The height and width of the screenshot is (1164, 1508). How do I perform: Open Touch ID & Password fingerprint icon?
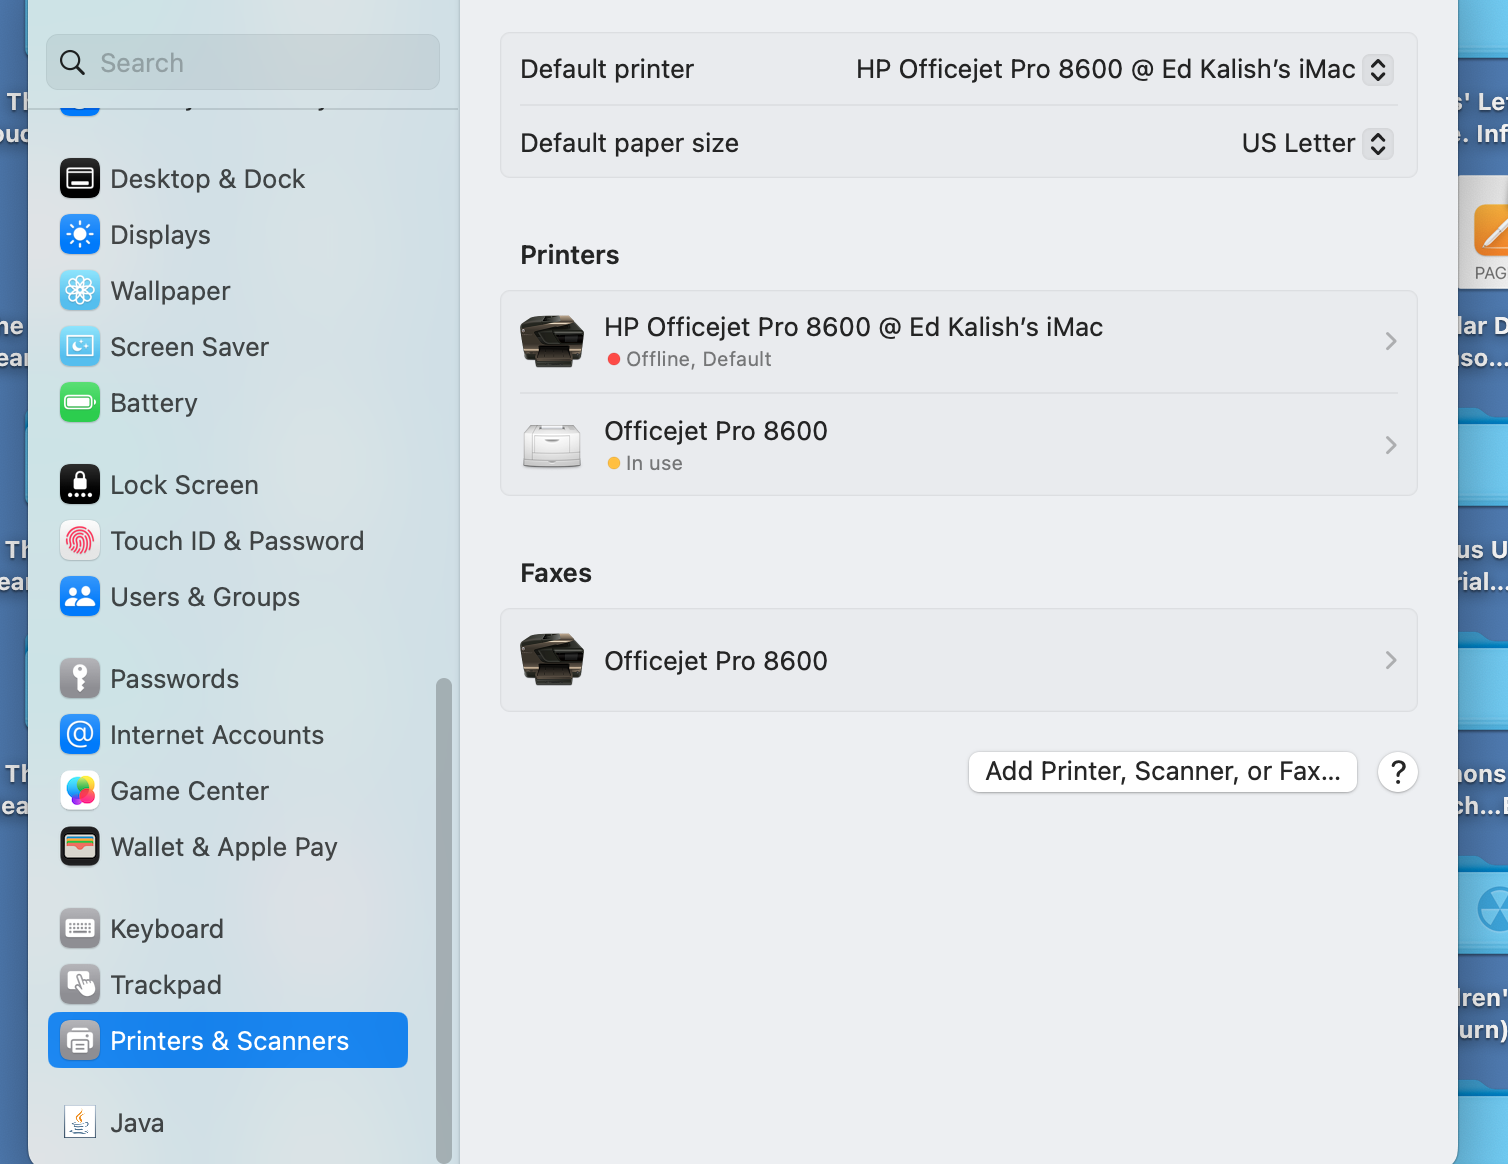80,541
